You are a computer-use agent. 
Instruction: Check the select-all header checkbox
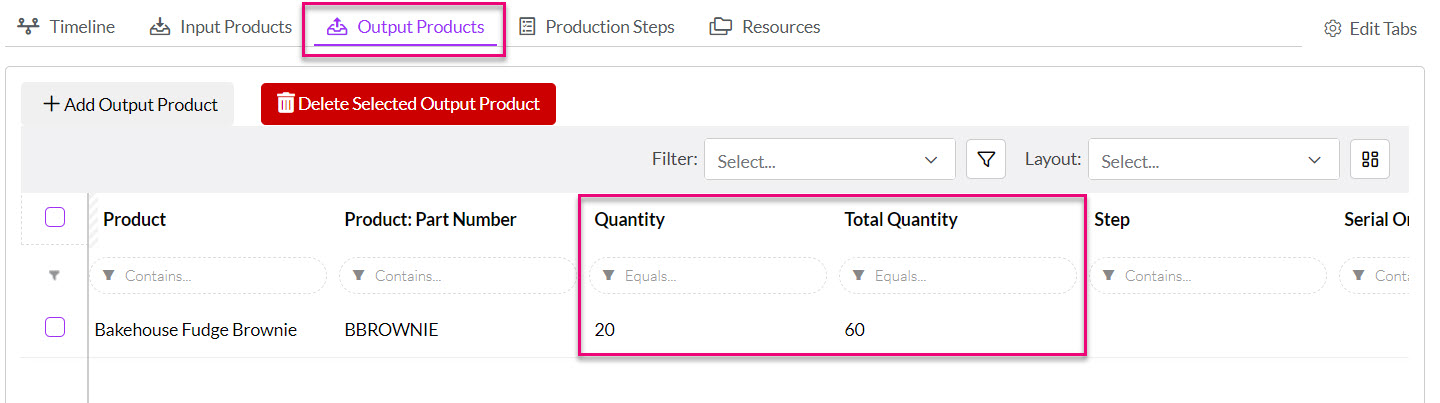[55, 217]
